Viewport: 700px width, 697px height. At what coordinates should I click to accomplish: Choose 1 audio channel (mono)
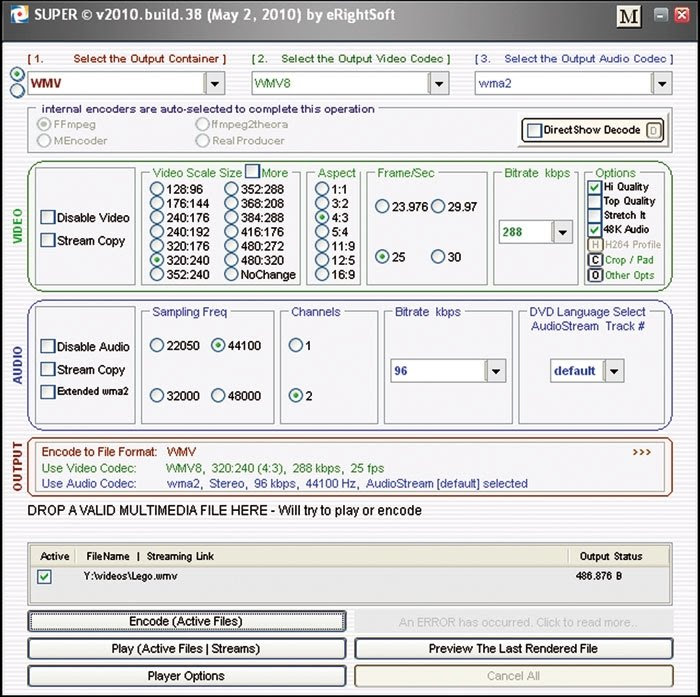[x=296, y=345]
